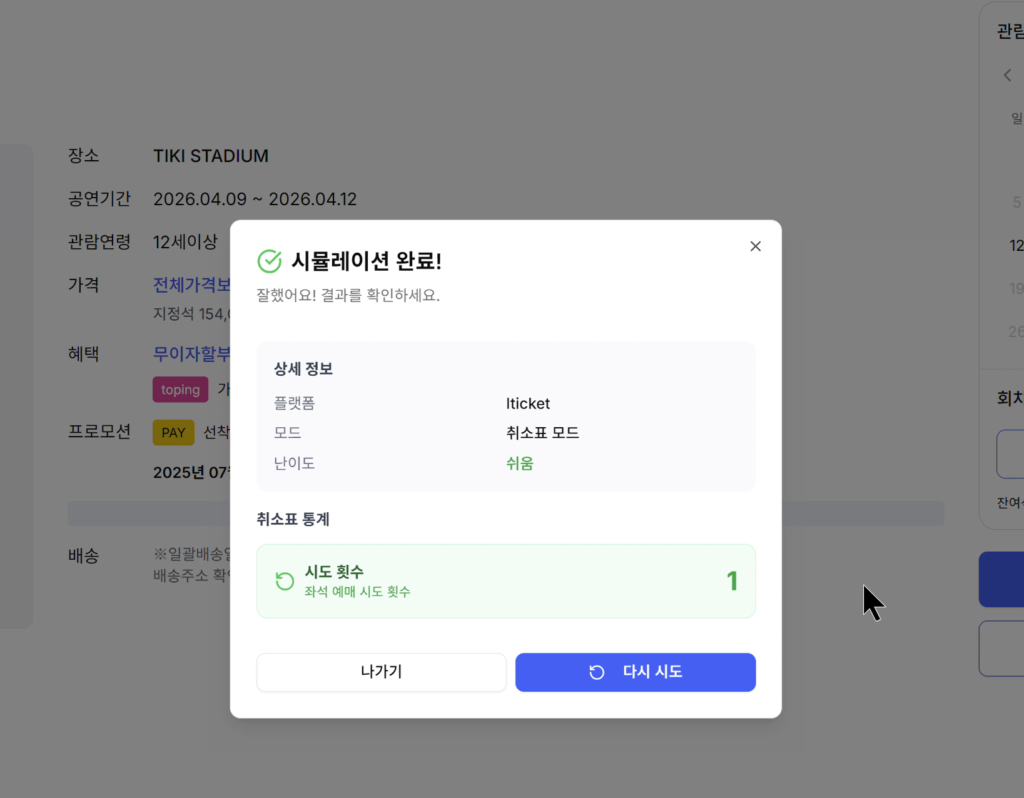The image size is (1024, 798).
Task: Open the 전체가격보기 price link
Action: click(192, 284)
